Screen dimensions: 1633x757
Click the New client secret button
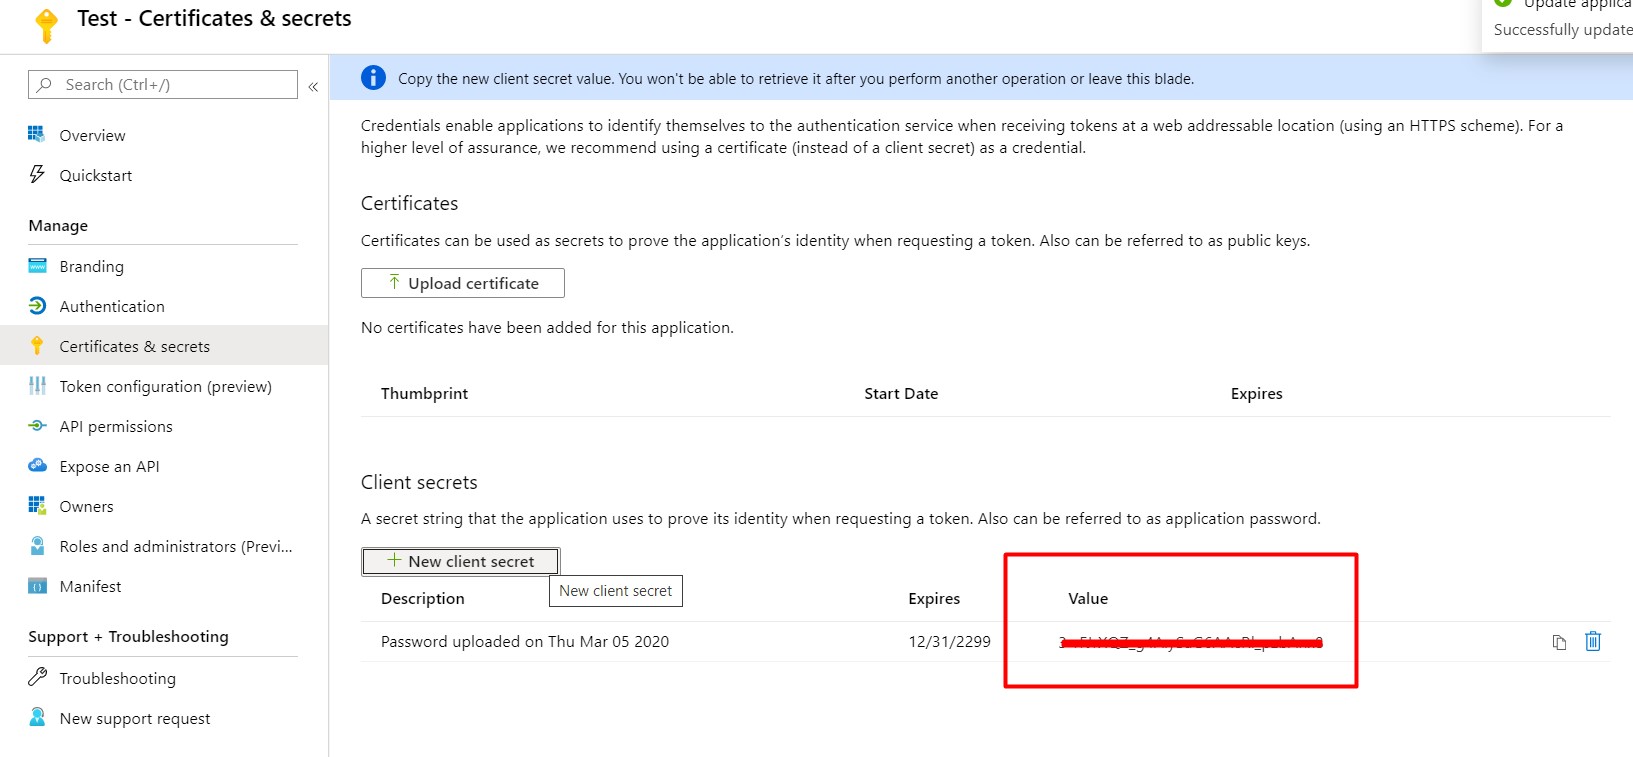pyautogui.click(x=460, y=561)
